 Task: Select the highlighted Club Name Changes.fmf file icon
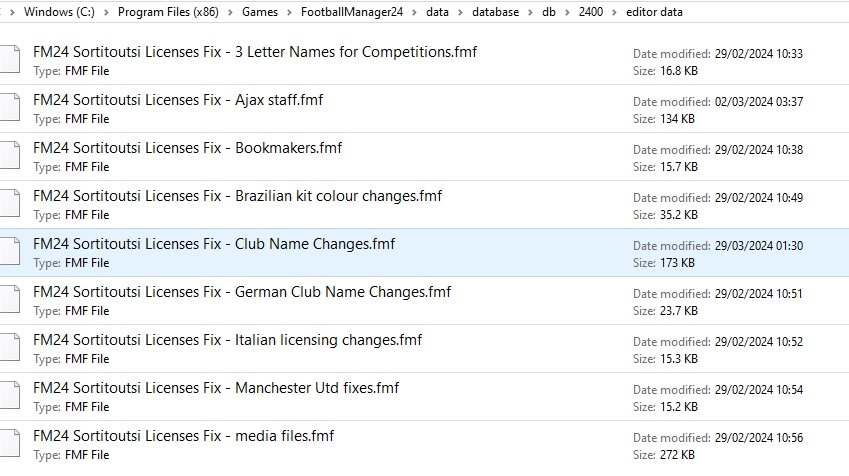coord(10,251)
